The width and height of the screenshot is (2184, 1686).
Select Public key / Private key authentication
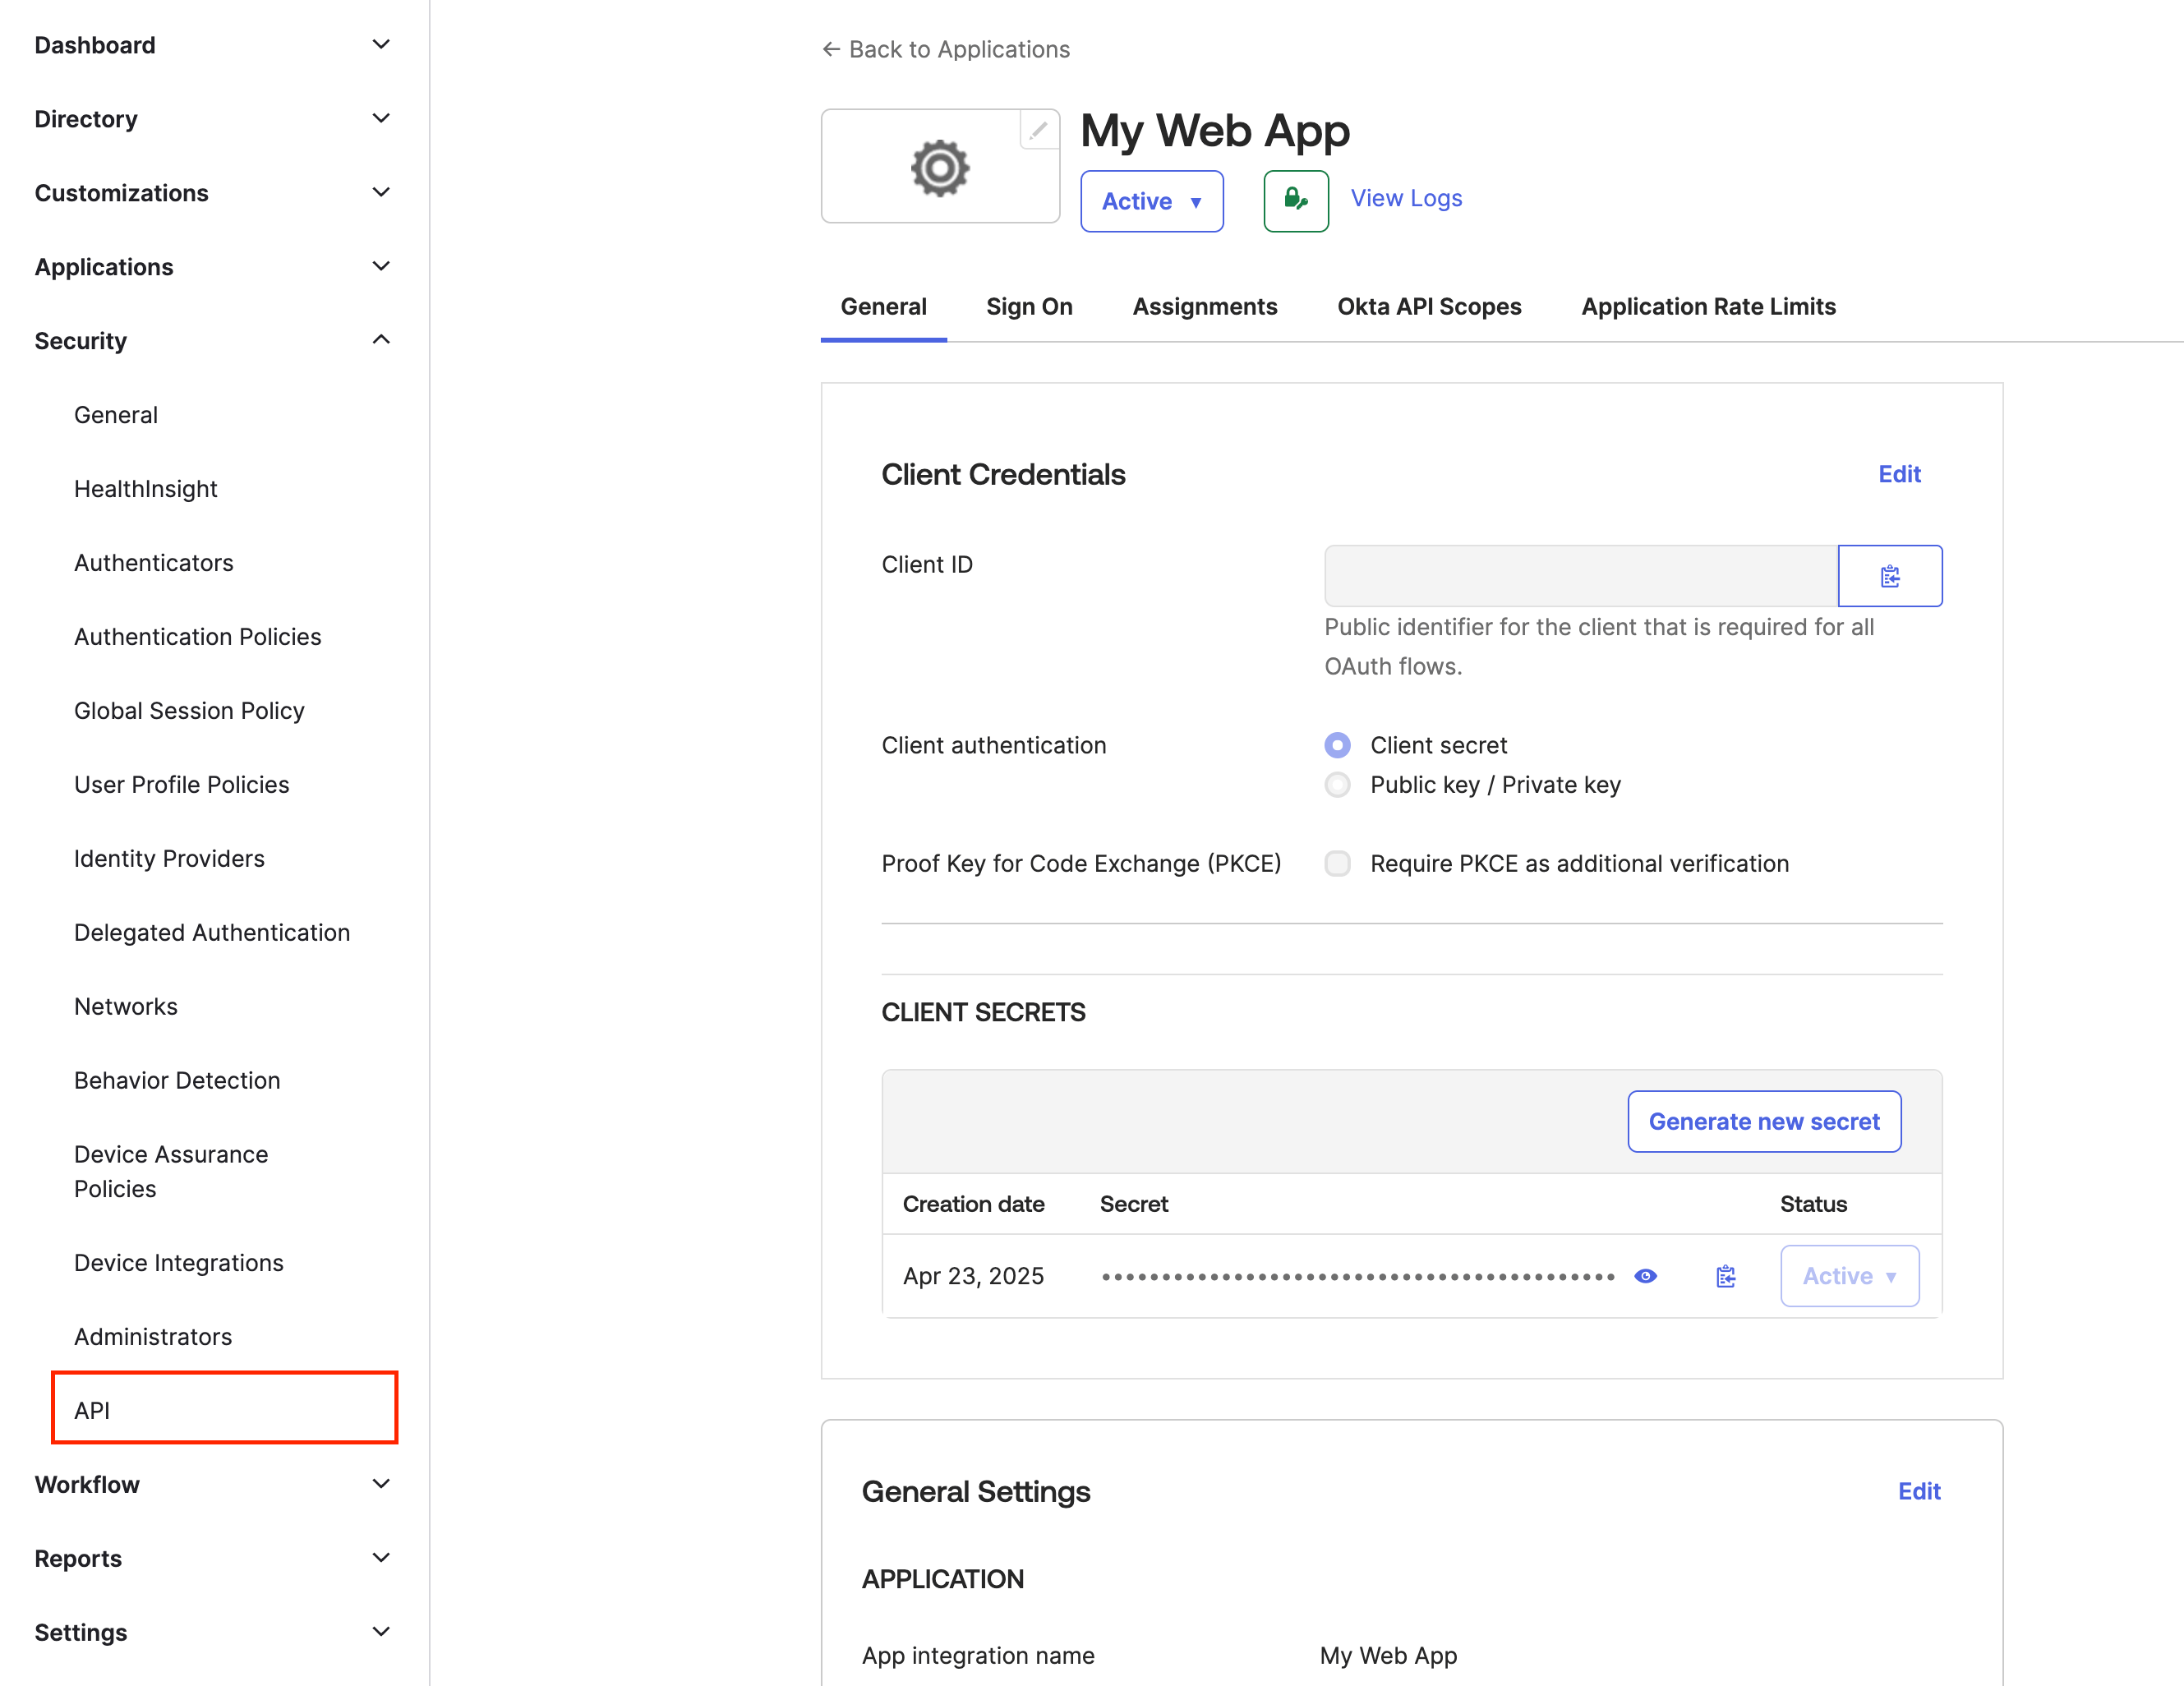[x=1337, y=785]
